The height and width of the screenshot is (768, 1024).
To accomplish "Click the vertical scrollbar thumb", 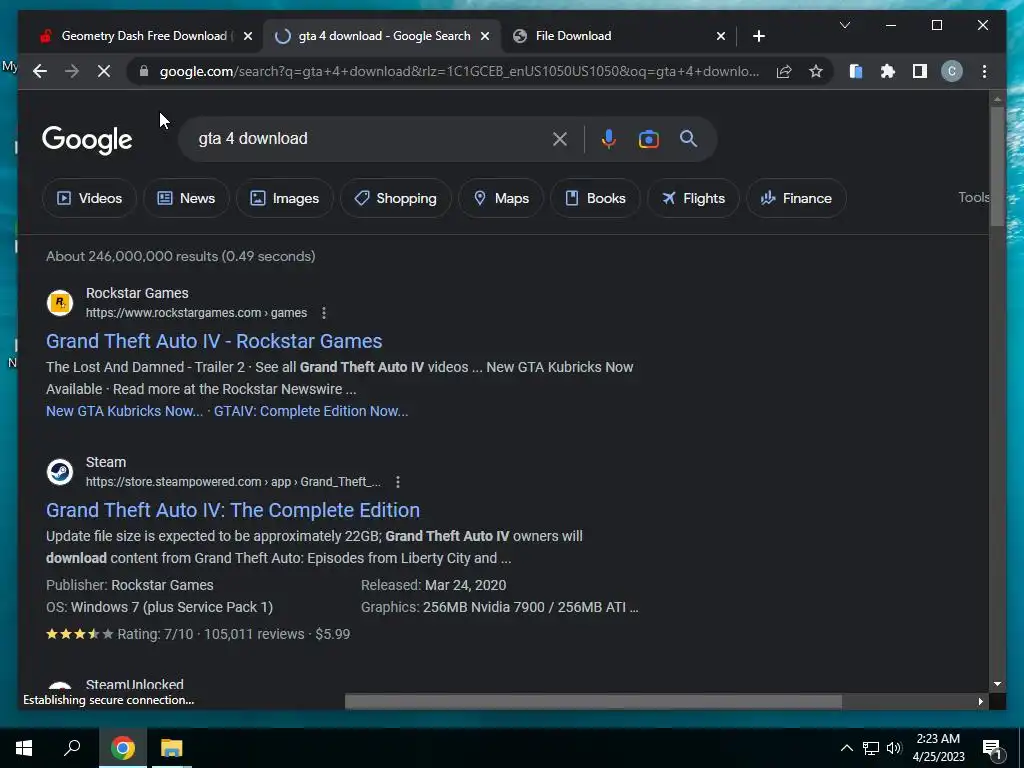I will click(x=997, y=166).
